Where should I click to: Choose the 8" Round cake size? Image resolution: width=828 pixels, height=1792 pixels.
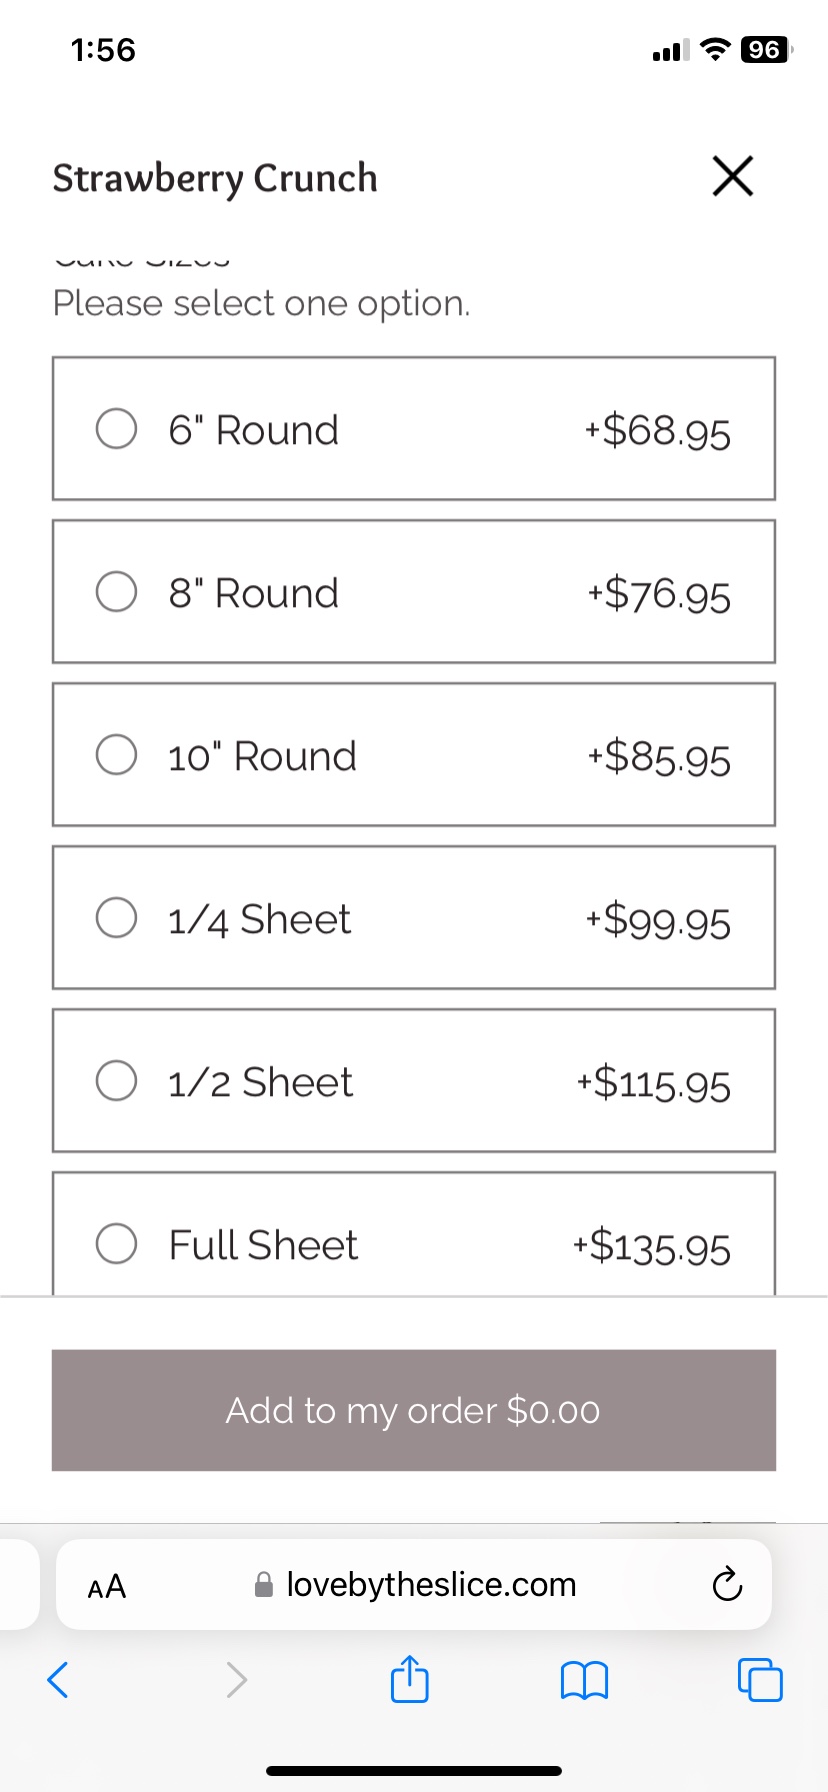pos(117,592)
